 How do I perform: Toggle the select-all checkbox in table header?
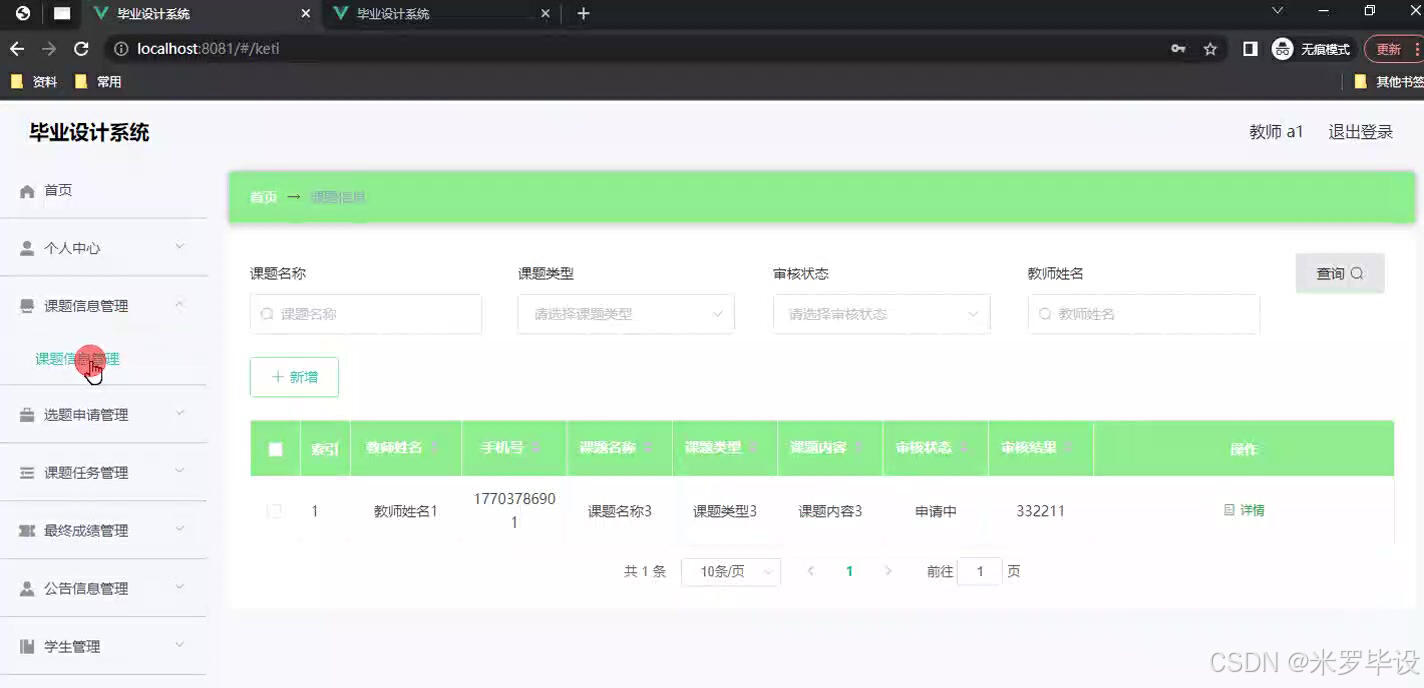pyautogui.click(x=275, y=448)
